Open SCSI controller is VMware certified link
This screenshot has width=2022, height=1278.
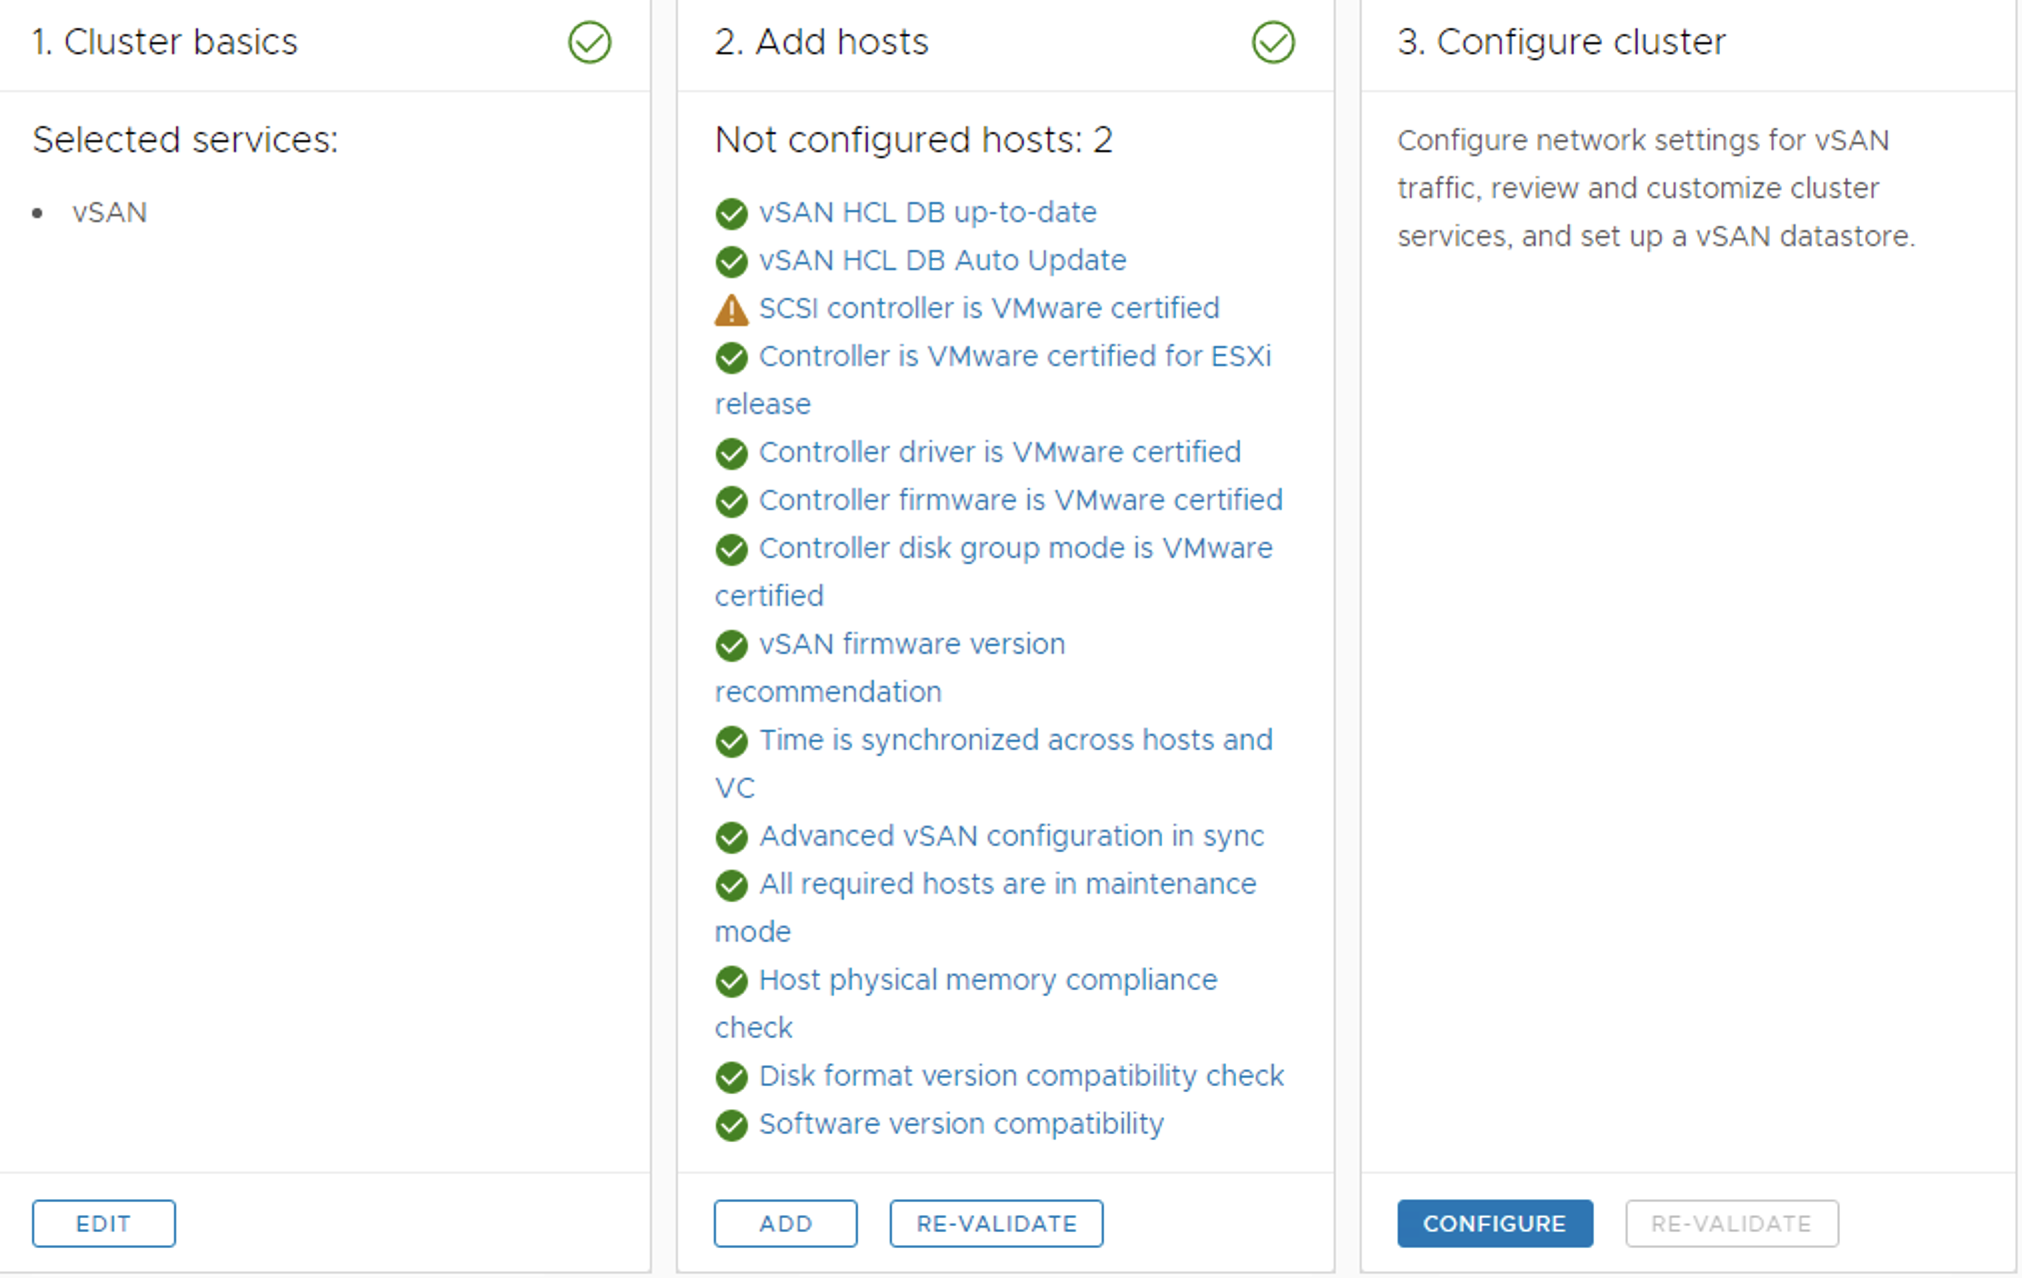(x=989, y=308)
